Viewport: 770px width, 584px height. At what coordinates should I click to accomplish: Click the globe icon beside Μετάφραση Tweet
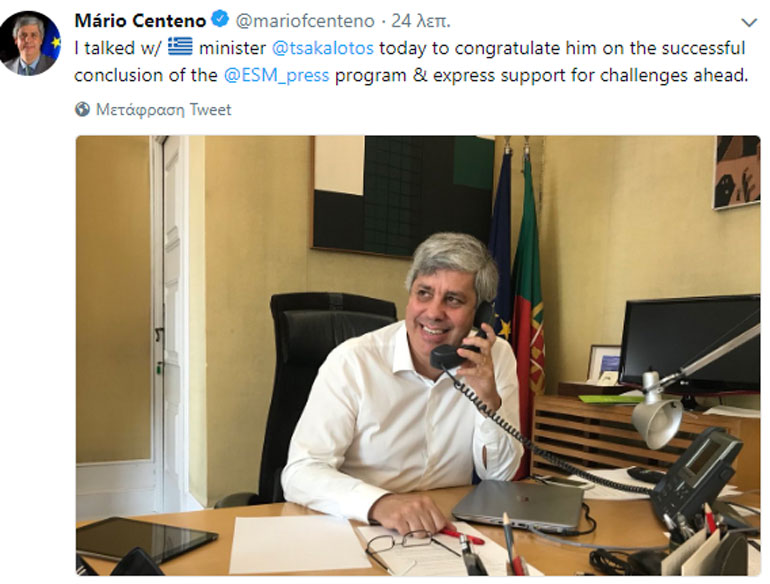pyautogui.click(x=82, y=109)
